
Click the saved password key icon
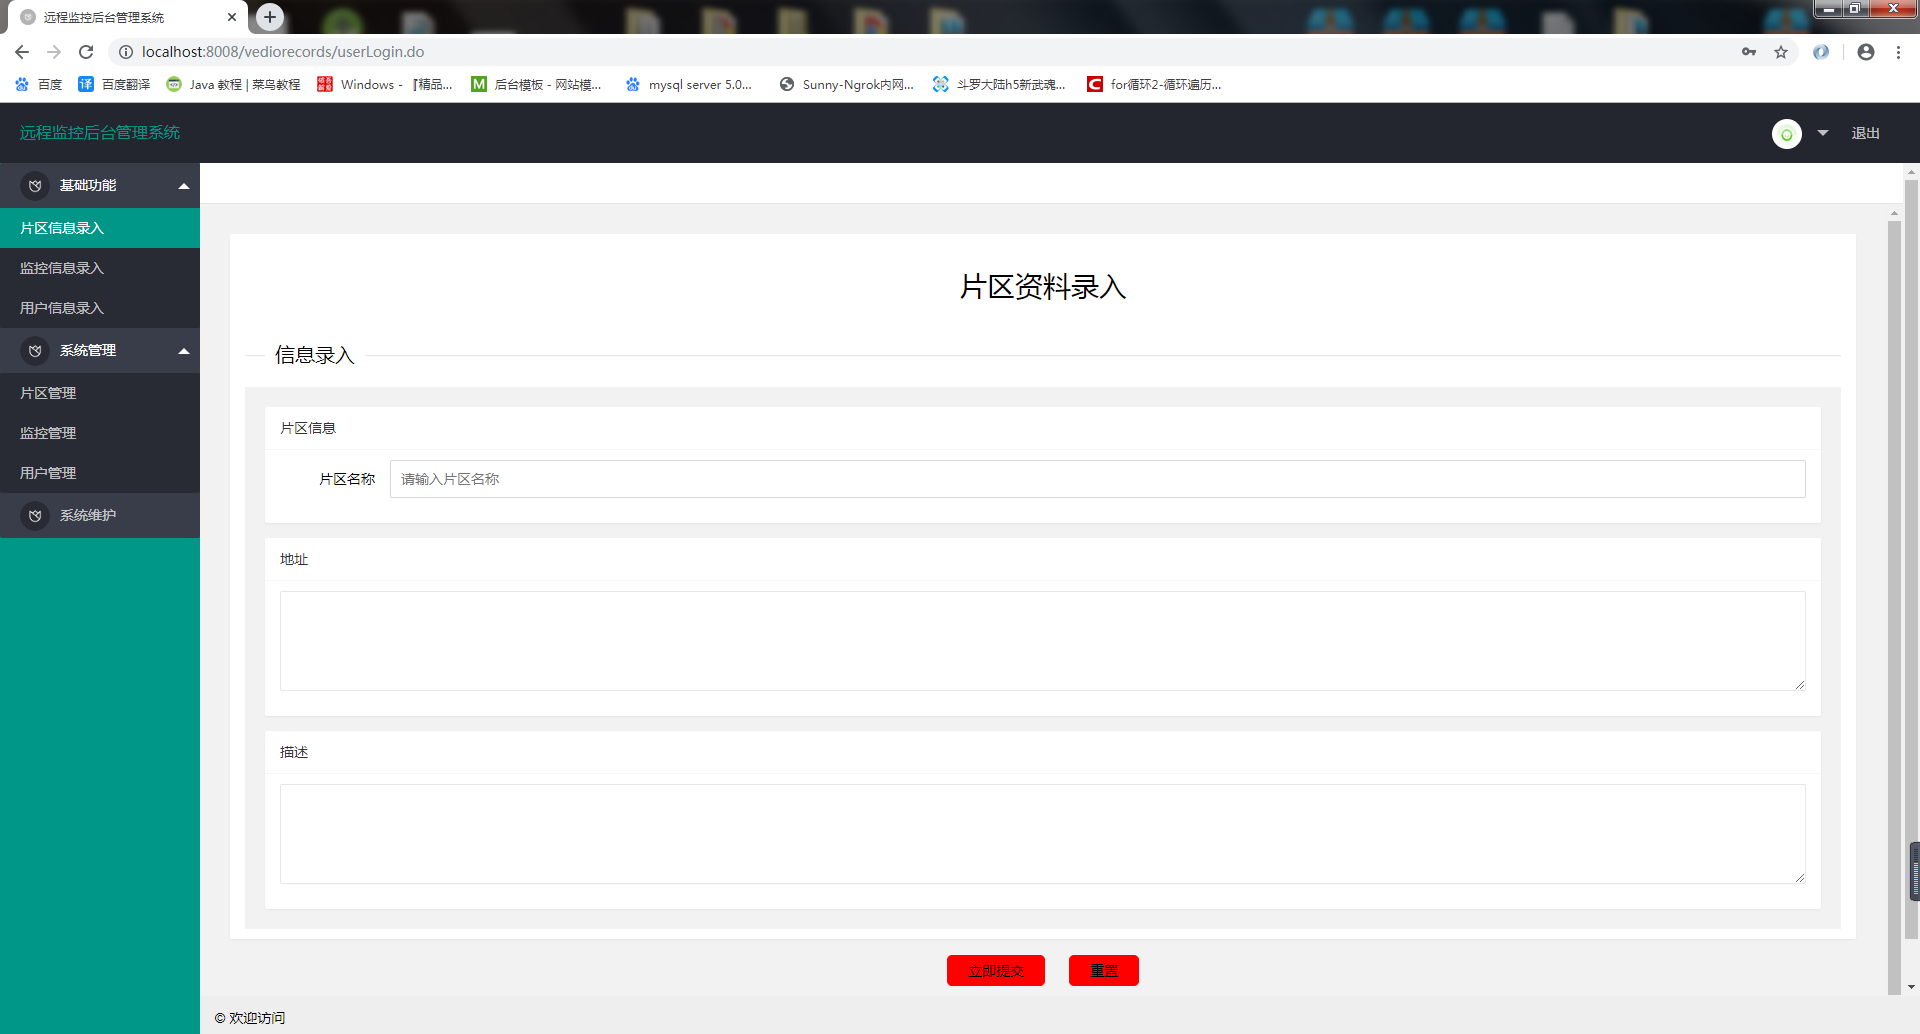(x=1749, y=52)
